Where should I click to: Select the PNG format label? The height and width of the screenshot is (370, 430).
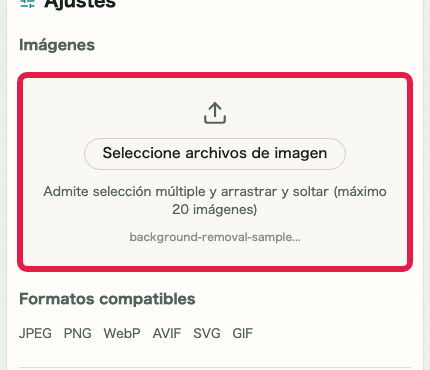(78, 333)
